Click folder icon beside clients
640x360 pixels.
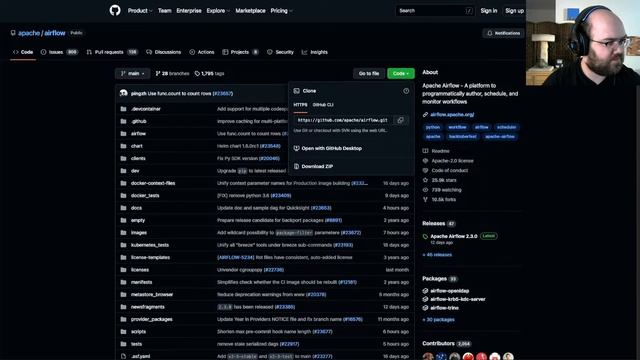click(123, 158)
